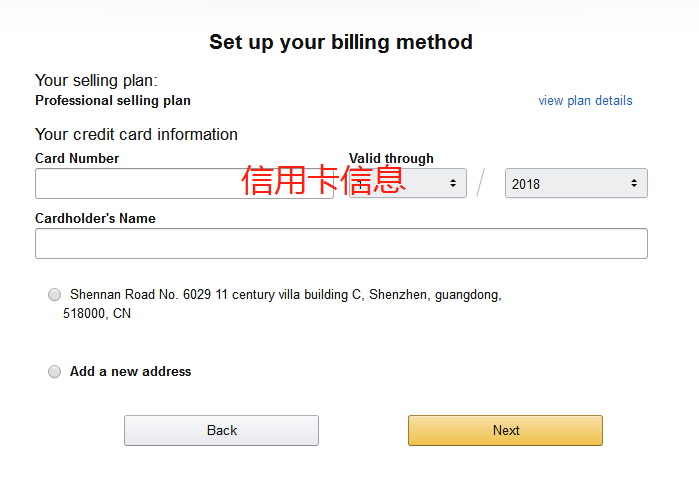699x485 pixels.
Task: Click the Add a new address label
Action: (130, 372)
